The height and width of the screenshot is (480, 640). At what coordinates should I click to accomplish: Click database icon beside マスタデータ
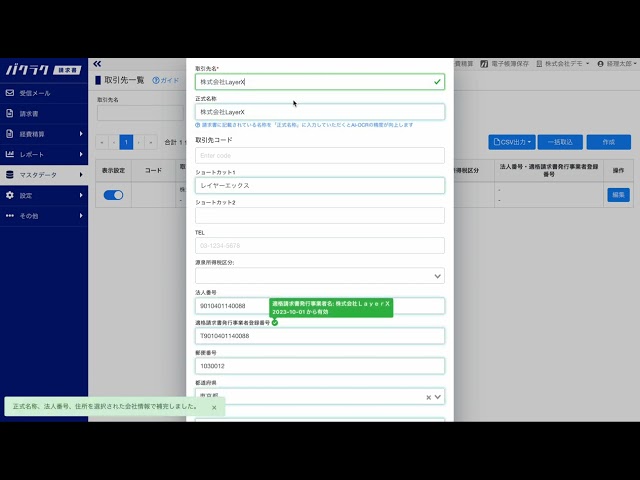10,175
